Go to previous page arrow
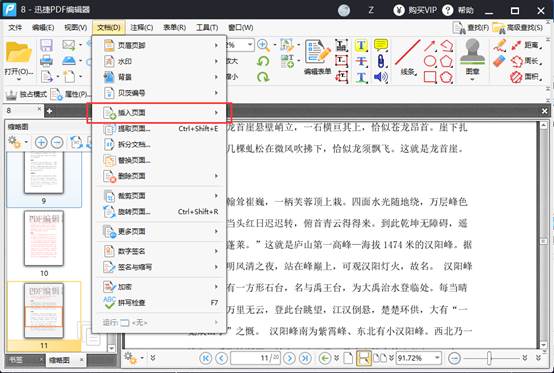The image size is (554, 373). tap(222, 358)
